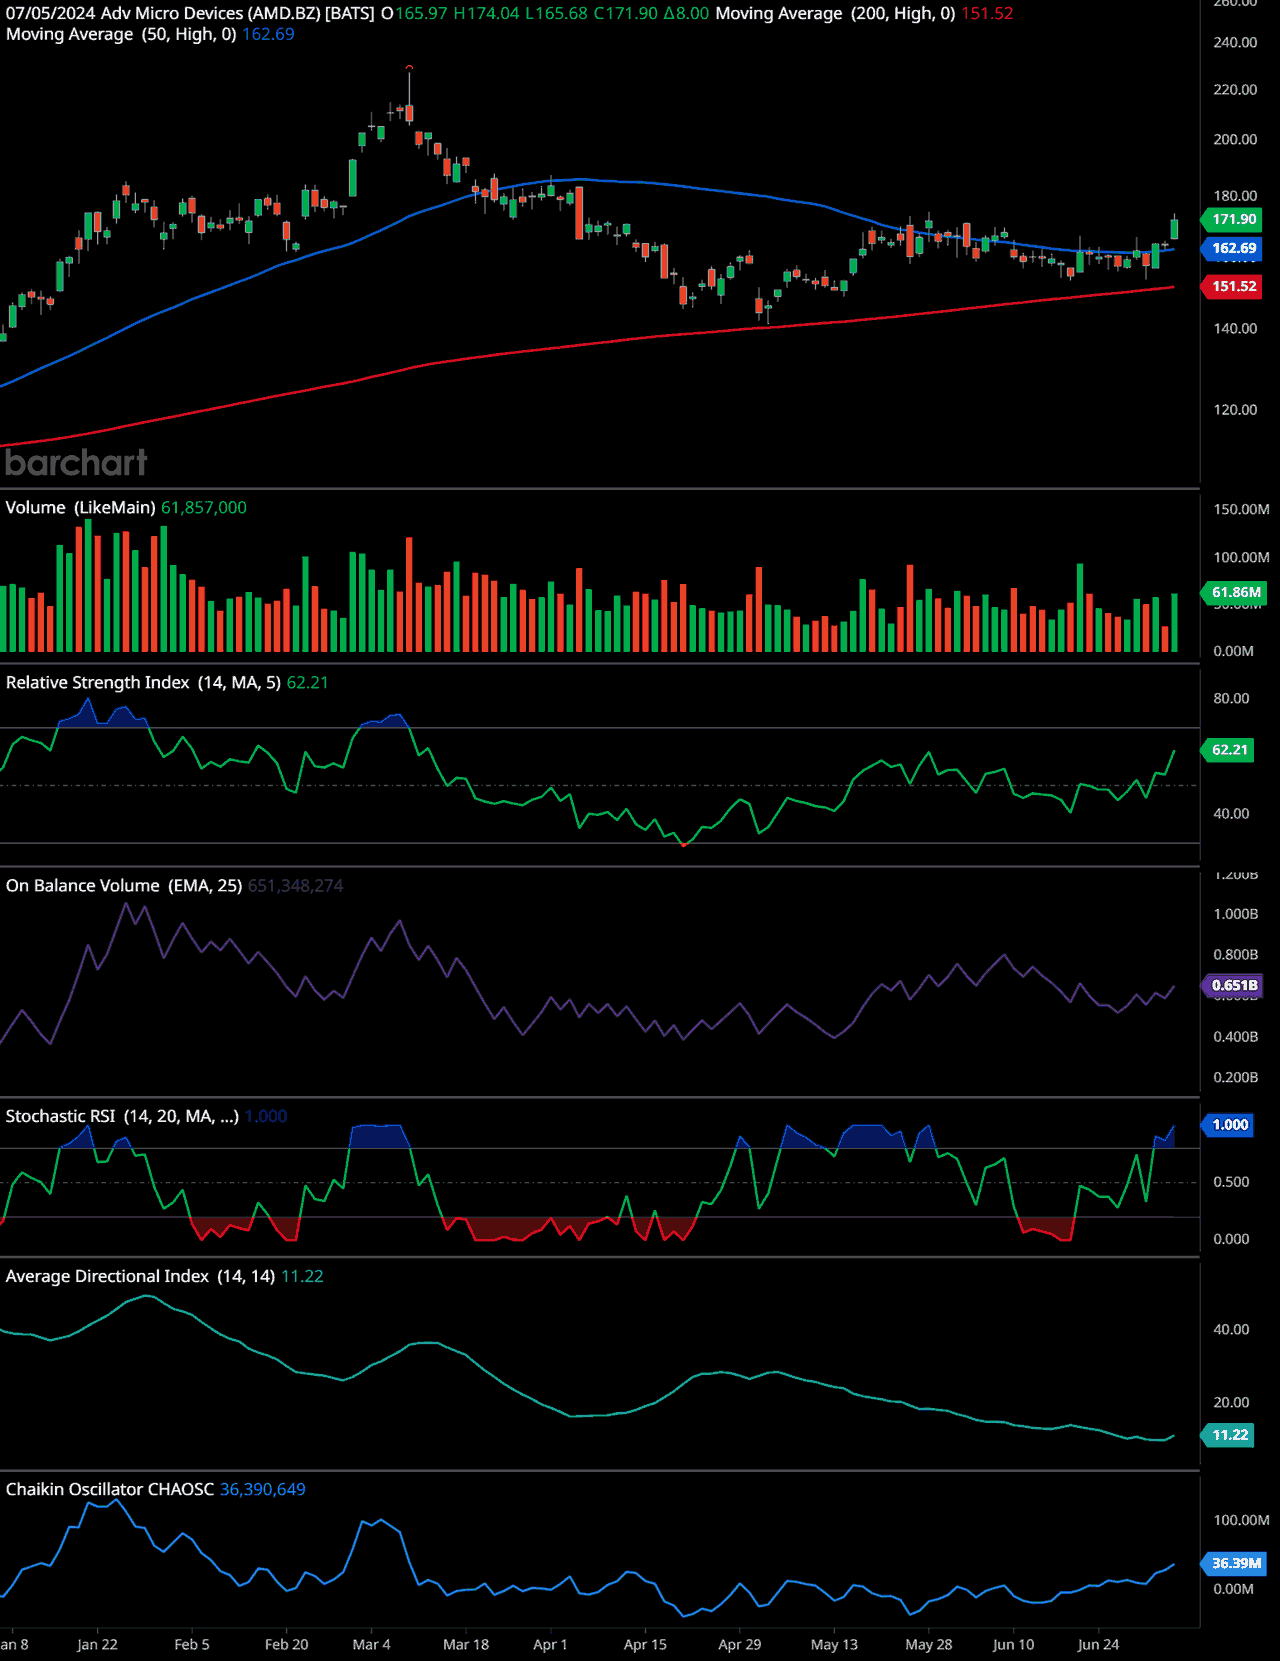Click the 50-period Moving Average value 162.69
Screen dimensions: 1280x1661
pyautogui.click(x=268, y=34)
